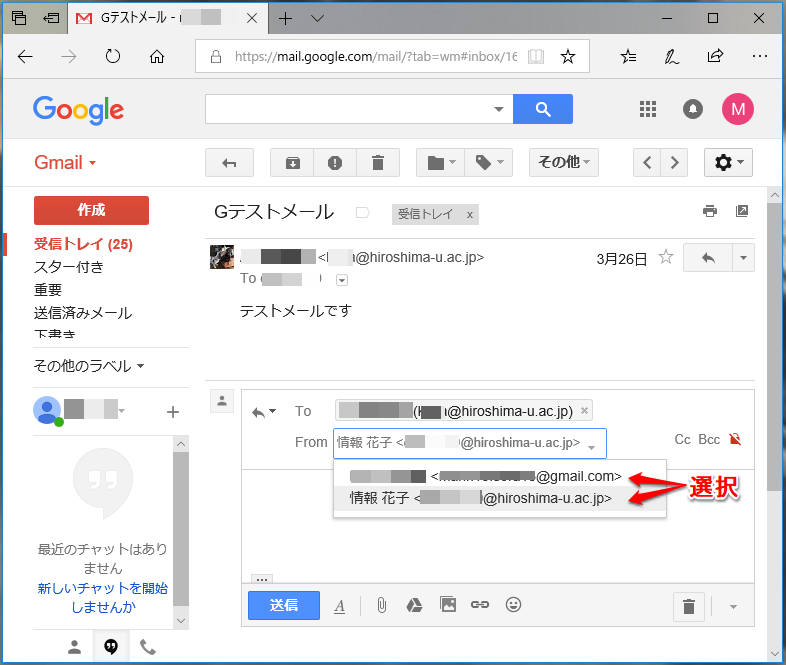Attach files with paperclip icon
This screenshot has height=665, width=786.
click(x=381, y=605)
